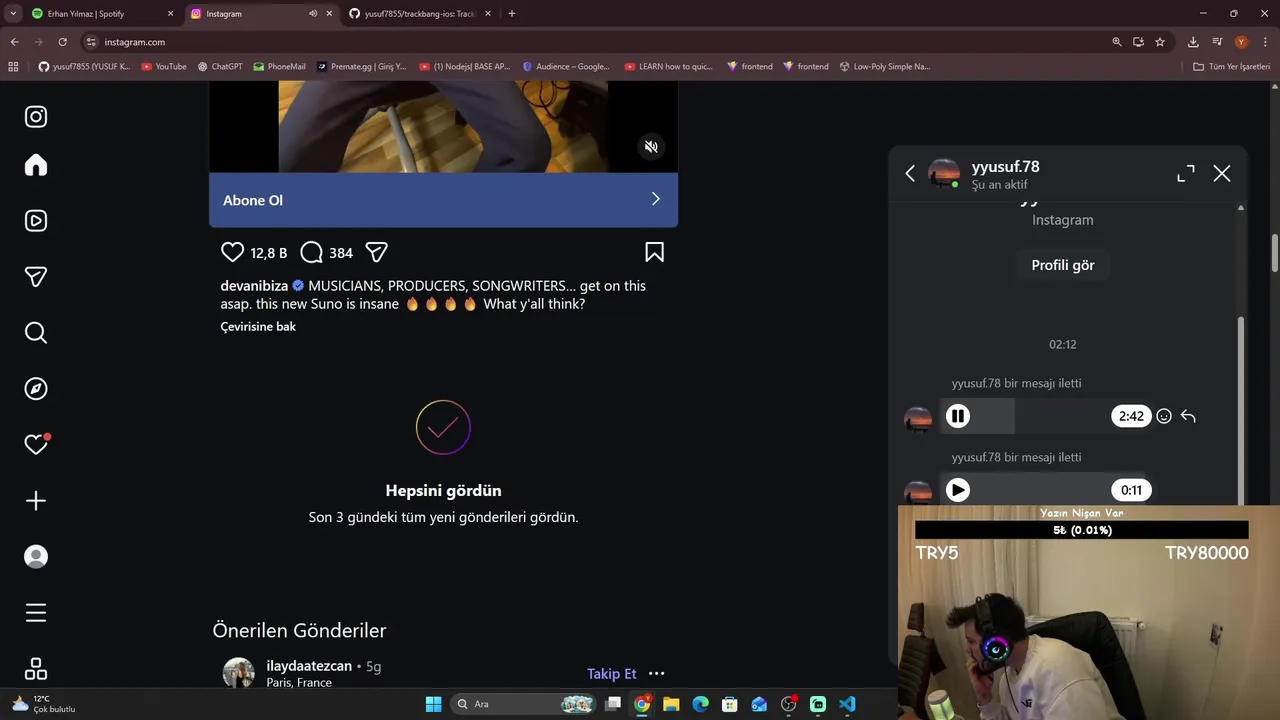Go back in the chat panel

[x=910, y=173]
